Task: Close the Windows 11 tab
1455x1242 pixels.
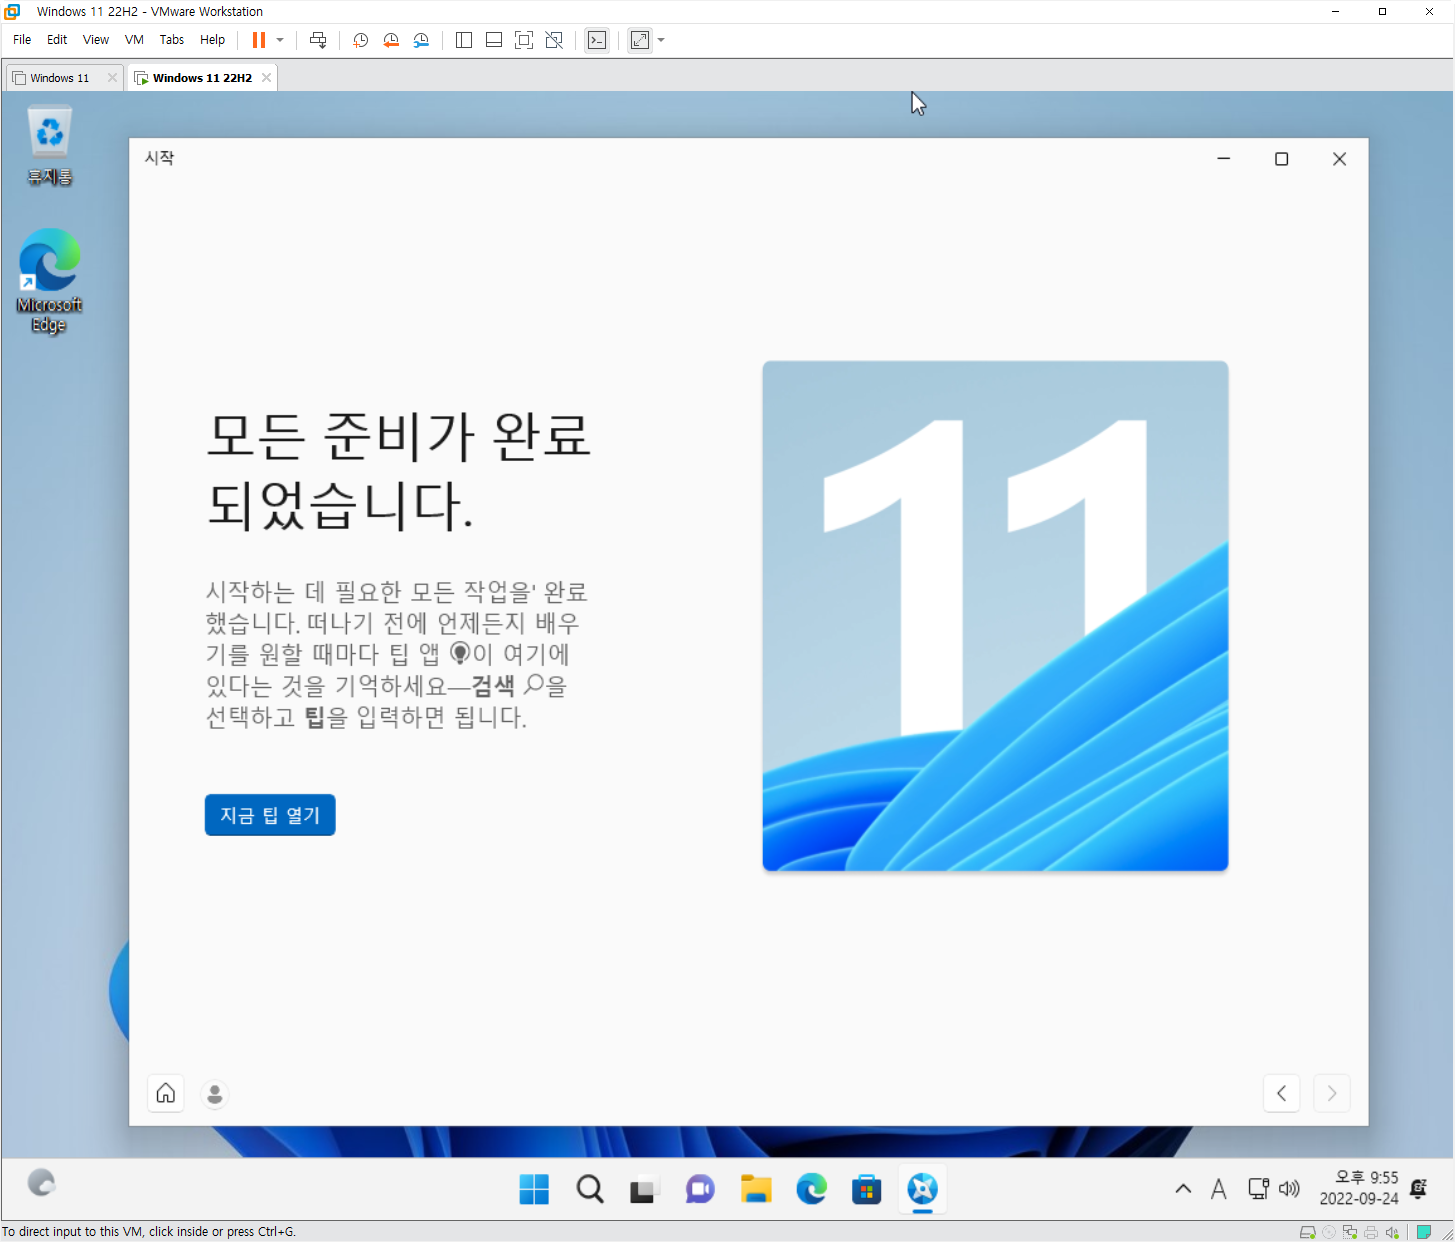Action: click(112, 78)
